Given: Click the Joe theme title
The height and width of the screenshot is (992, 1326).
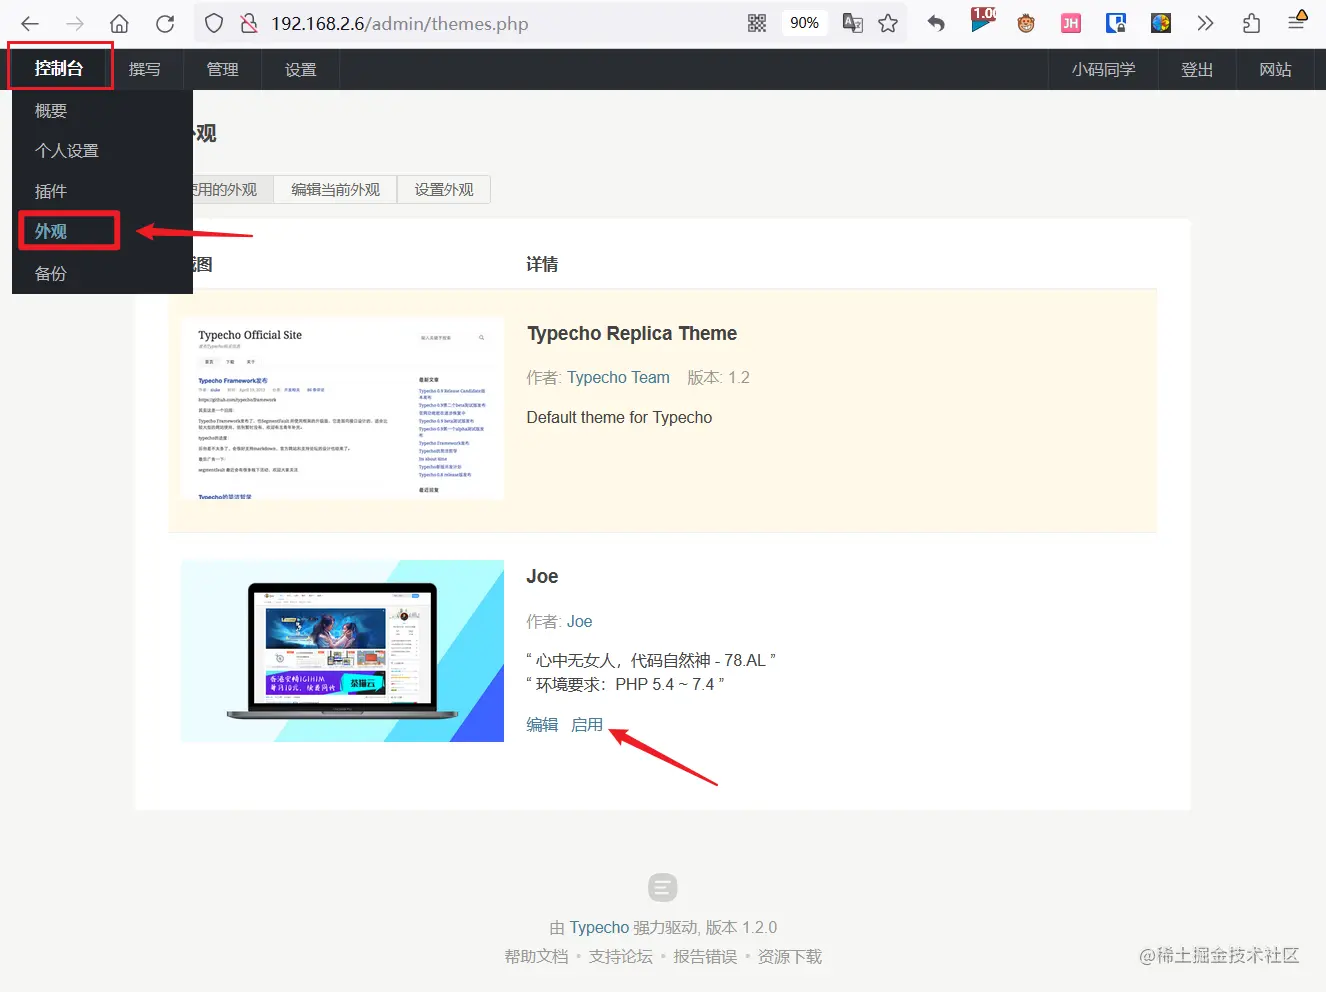Looking at the screenshot, I should [x=542, y=576].
